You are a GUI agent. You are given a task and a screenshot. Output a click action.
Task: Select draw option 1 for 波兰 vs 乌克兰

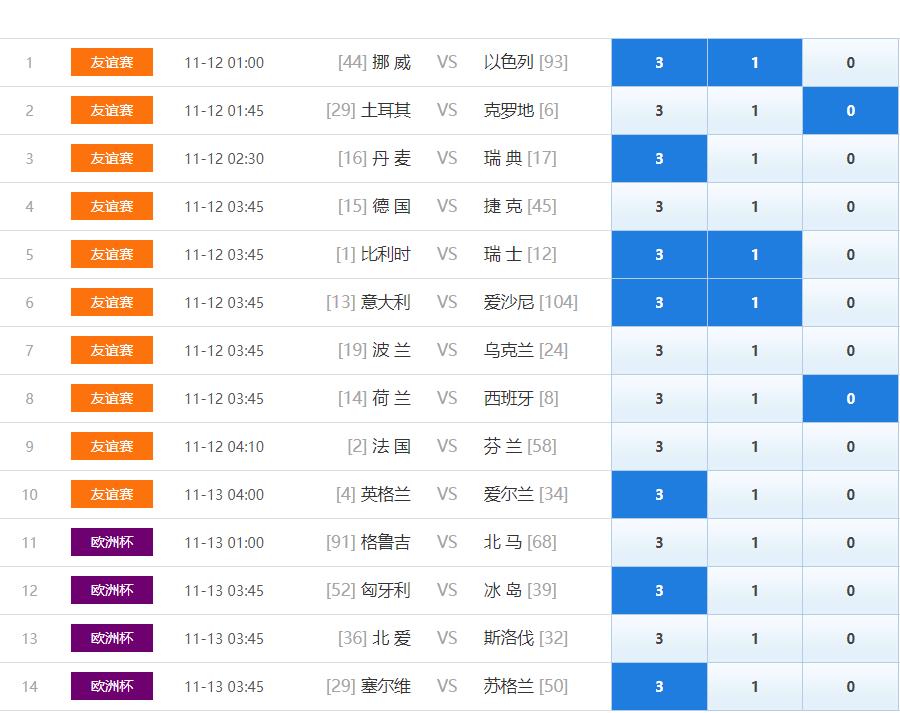(754, 350)
